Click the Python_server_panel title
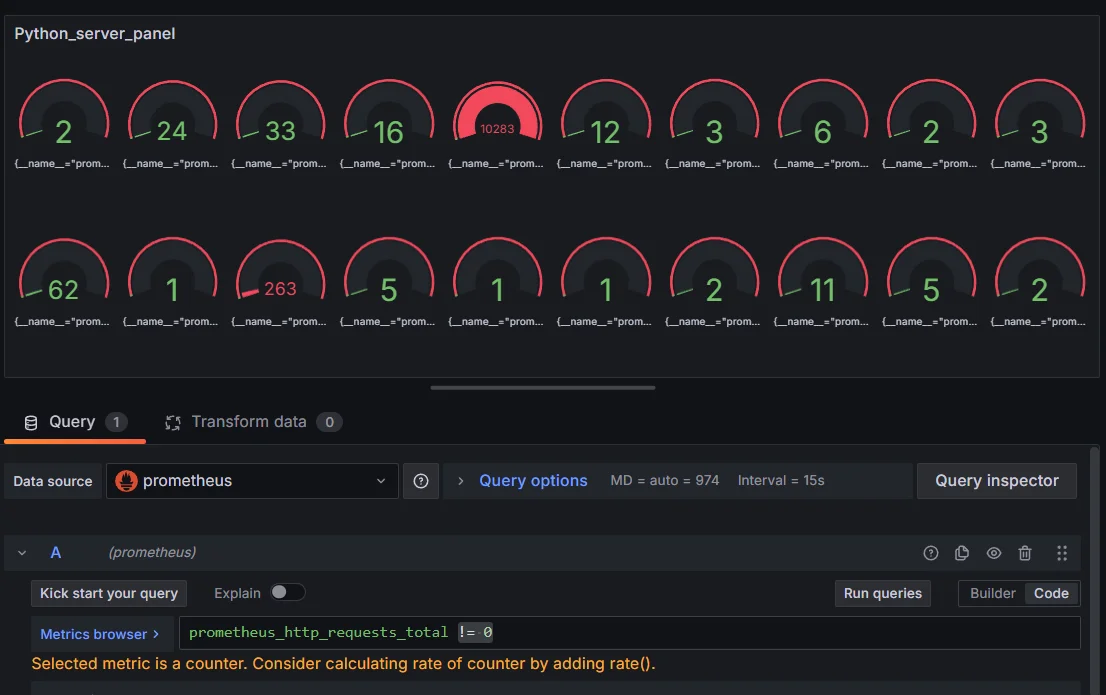The height and width of the screenshot is (695, 1106). pyautogui.click(x=95, y=34)
